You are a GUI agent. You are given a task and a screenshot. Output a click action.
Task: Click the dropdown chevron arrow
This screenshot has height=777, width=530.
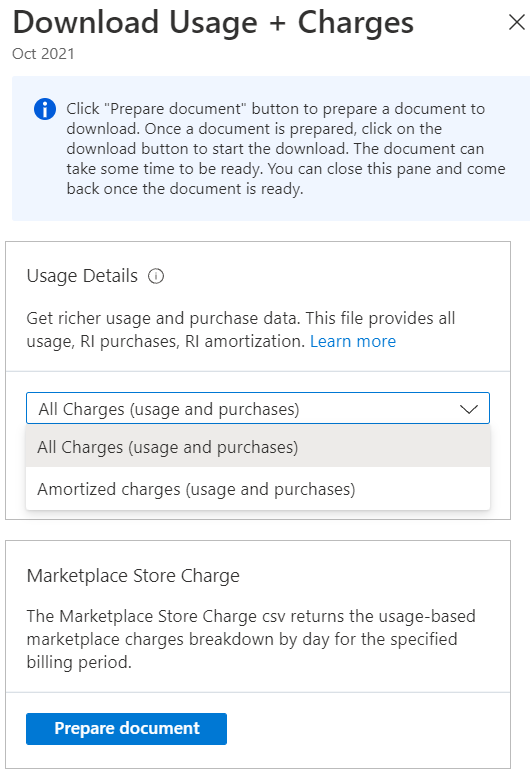coord(469,409)
